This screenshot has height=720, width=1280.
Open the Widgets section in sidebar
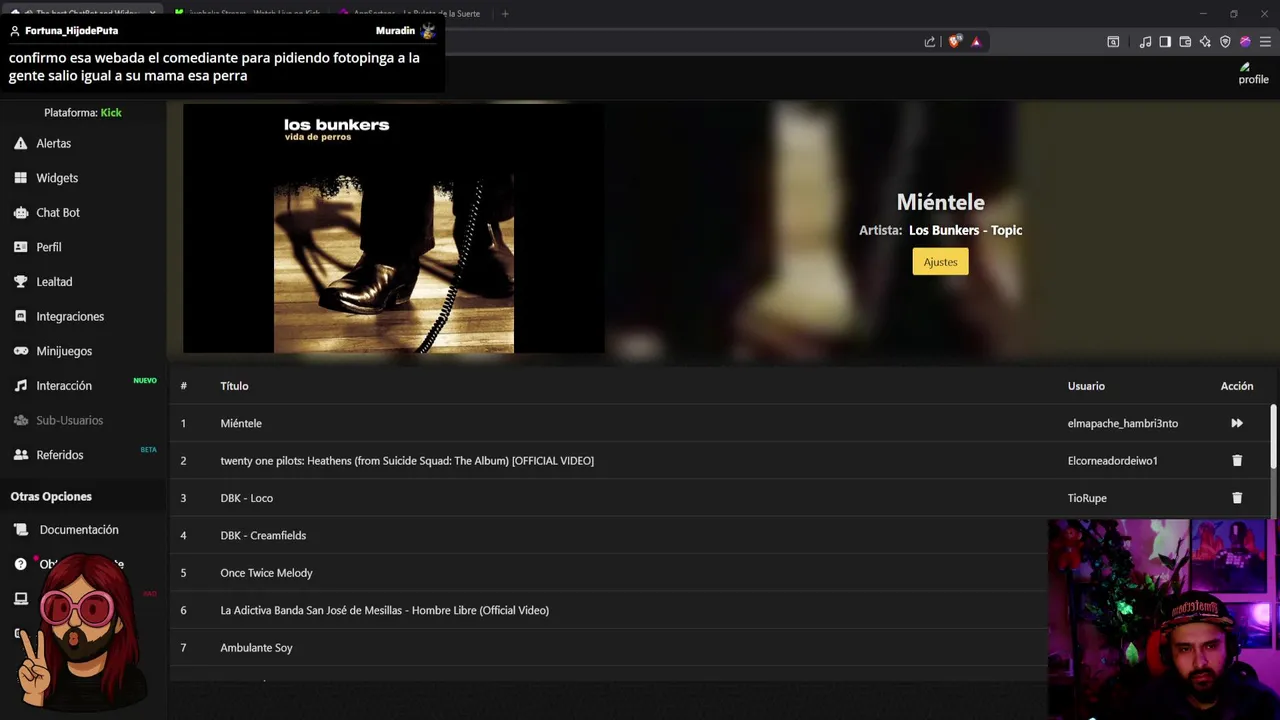coord(57,178)
